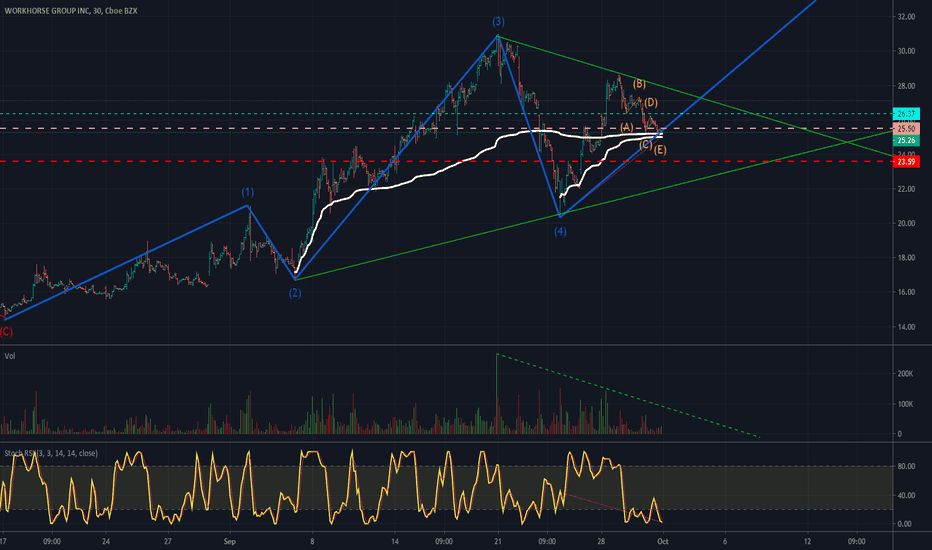
Task: Click 100K on the volume axis
Action: pyautogui.click(x=905, y=404)
